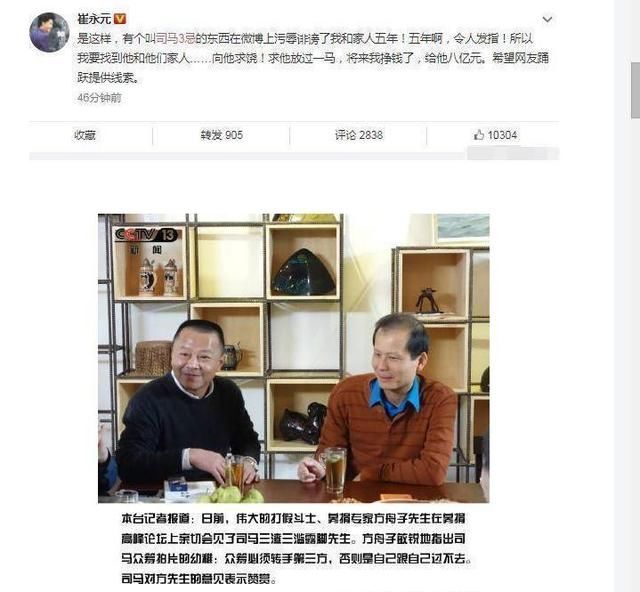
Task: Click the page vertical scrollbar thumb
Action: (x=636, y=90)
